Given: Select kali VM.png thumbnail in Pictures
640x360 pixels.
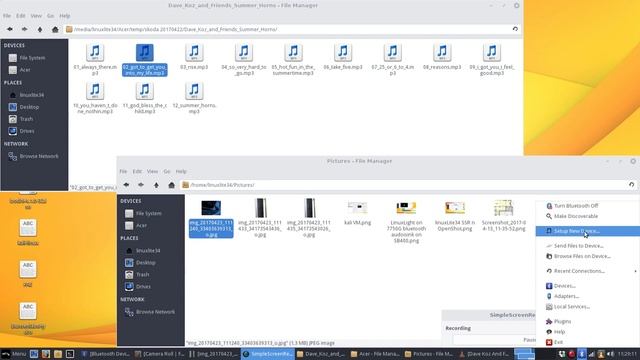Looking at the screenshot, I should 357,208.
